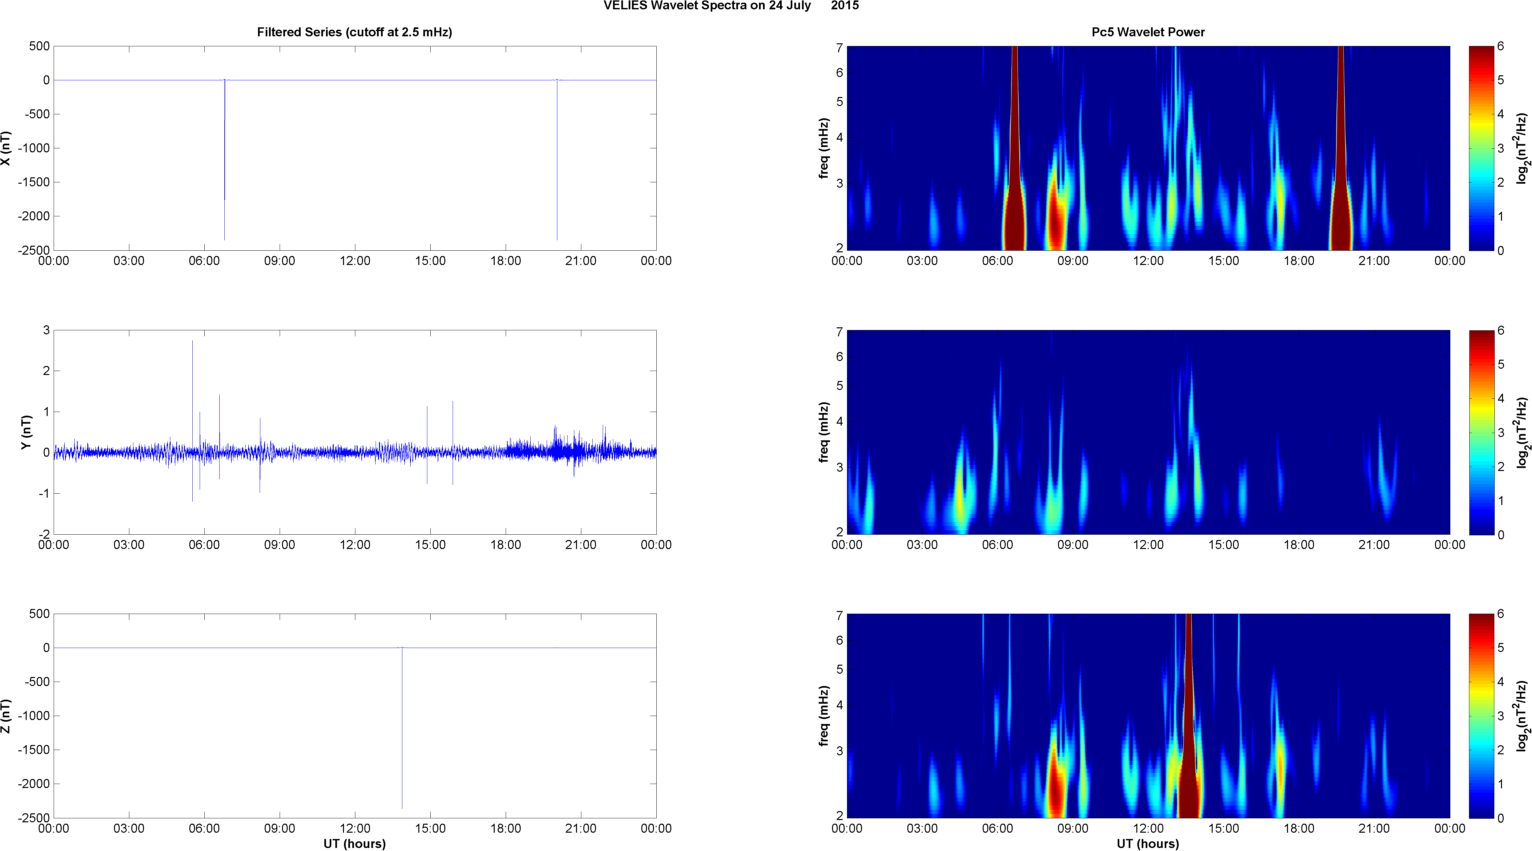The width and height of the screenshot is (1532, 851).
Task: Select the top X wavelet power spectrogram
Action: pyautogui.click(x=1148, y=148)
